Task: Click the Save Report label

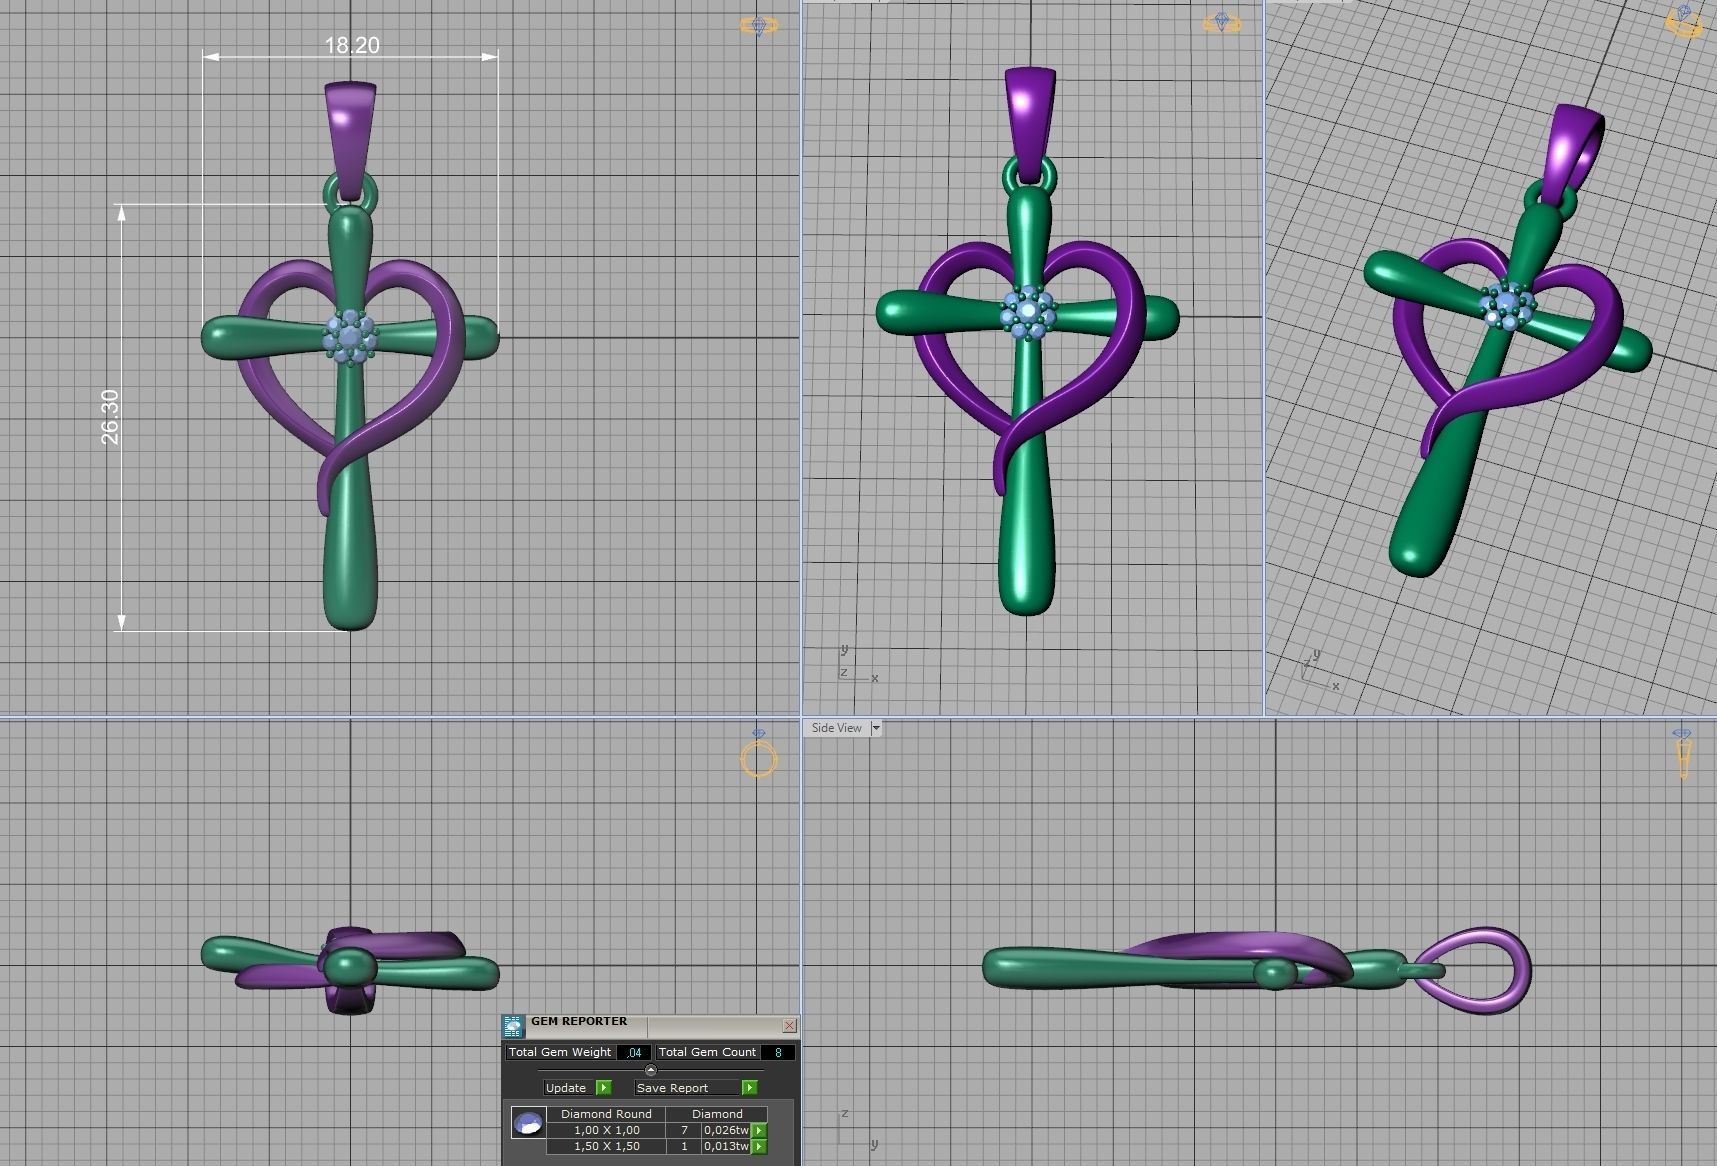Action: [x=687, y=1088]
